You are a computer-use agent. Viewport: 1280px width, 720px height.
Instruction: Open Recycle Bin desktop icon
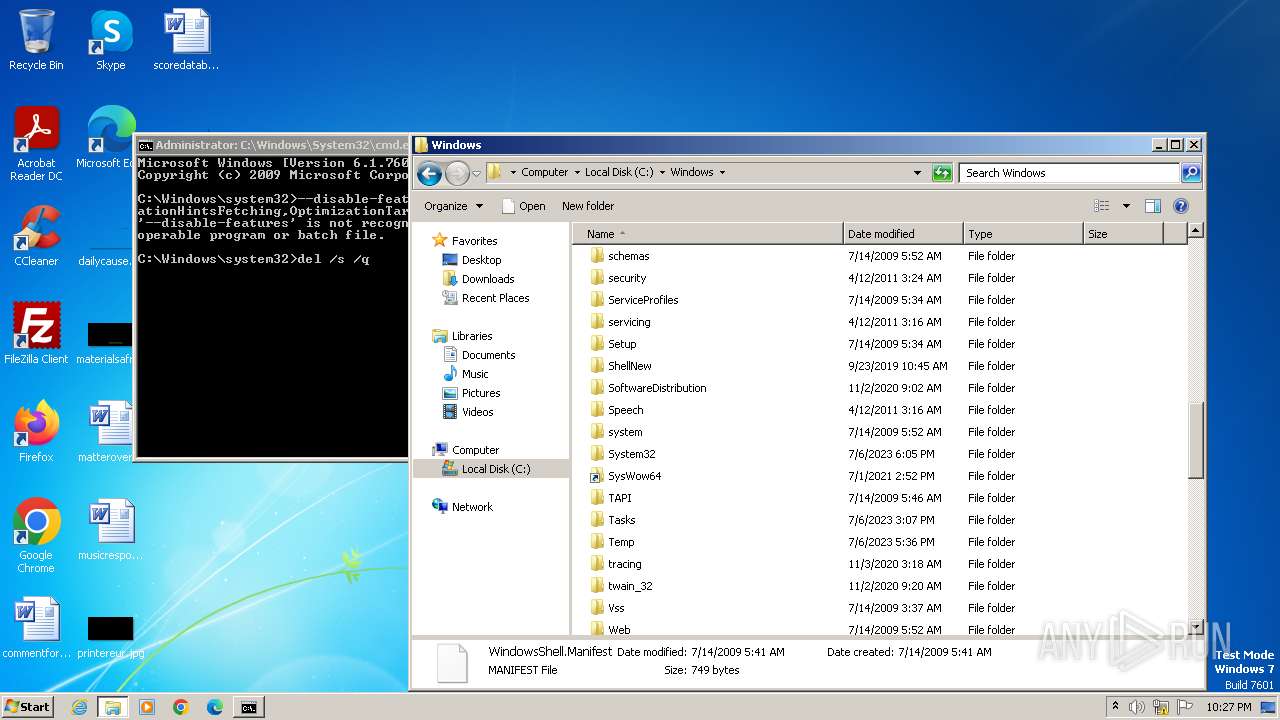coord(36,40)
